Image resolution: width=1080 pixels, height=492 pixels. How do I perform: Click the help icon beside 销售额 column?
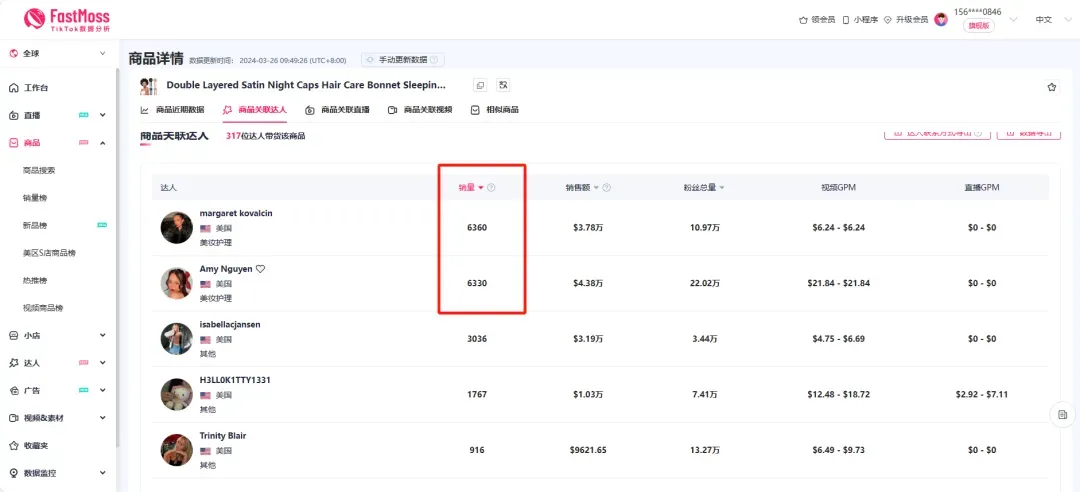coord(607,188)
